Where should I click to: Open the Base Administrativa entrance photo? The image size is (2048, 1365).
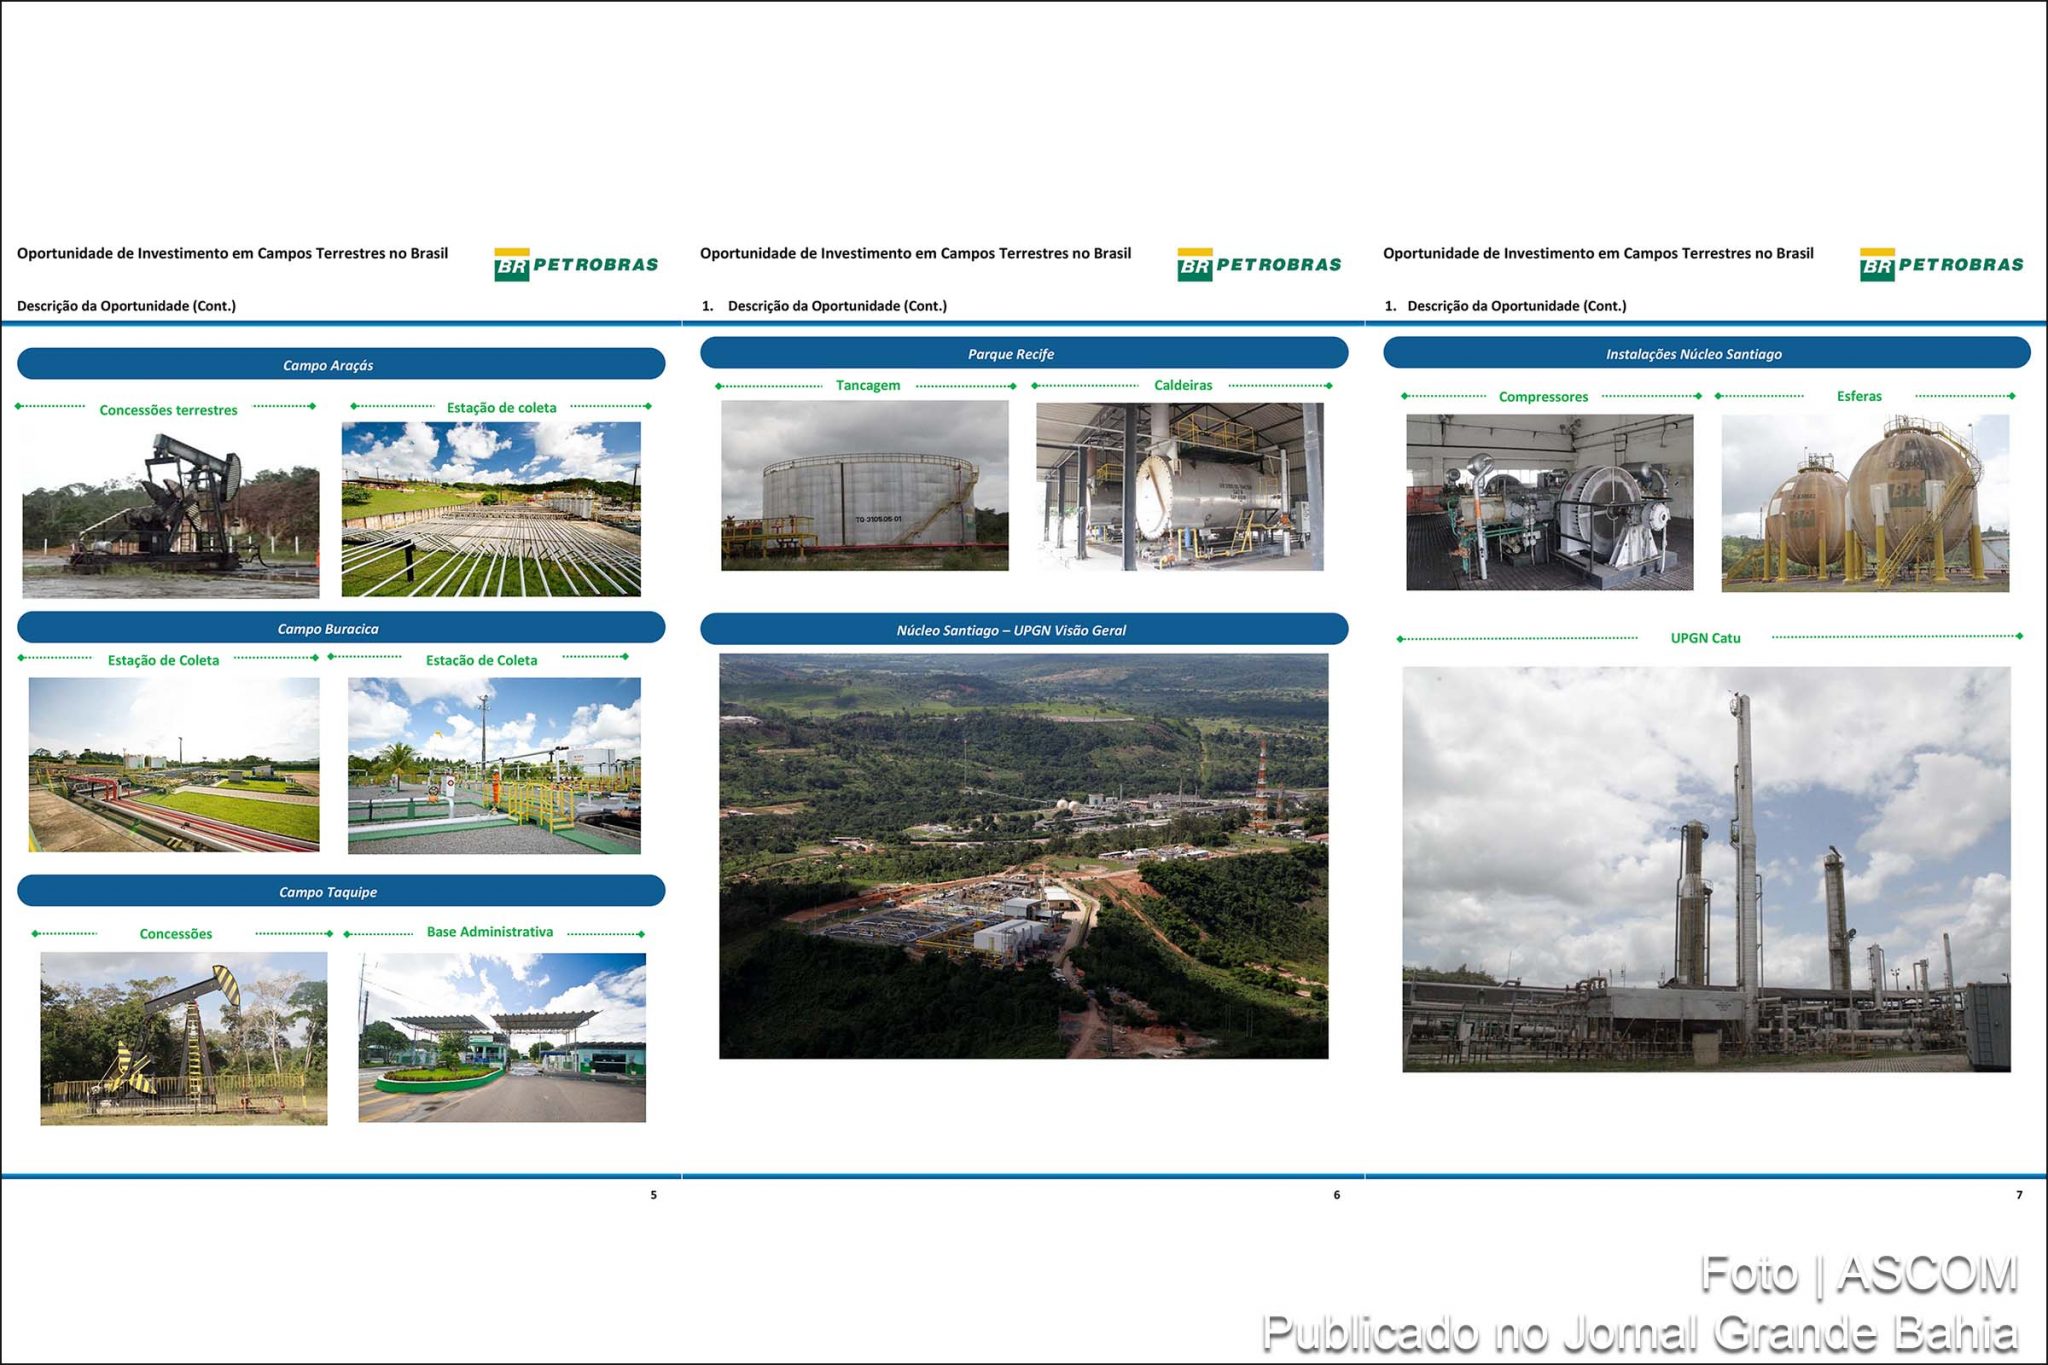502,1038
